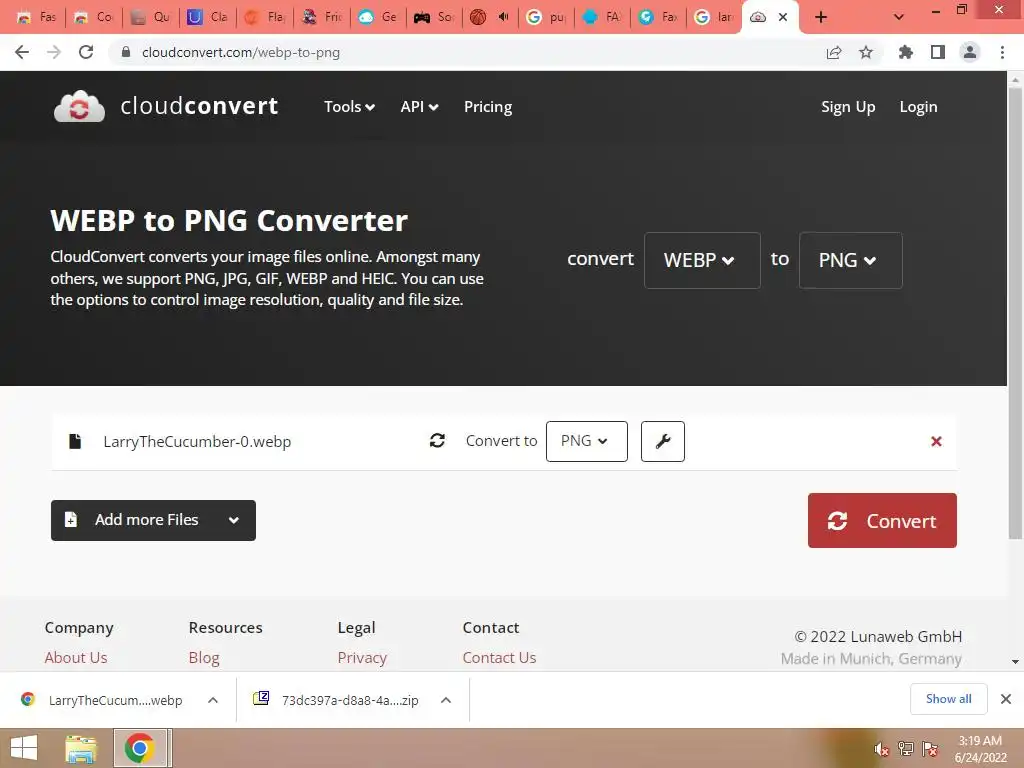Go back with the browser back arrow
Image resolution: width=1024 pixels, height=768 pixels.
coord(22,52)
